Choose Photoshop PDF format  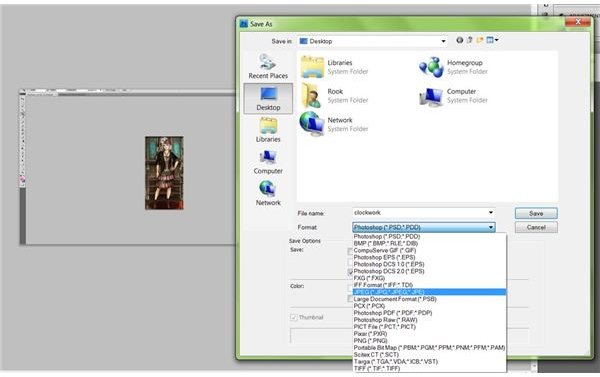pos(429,313)
